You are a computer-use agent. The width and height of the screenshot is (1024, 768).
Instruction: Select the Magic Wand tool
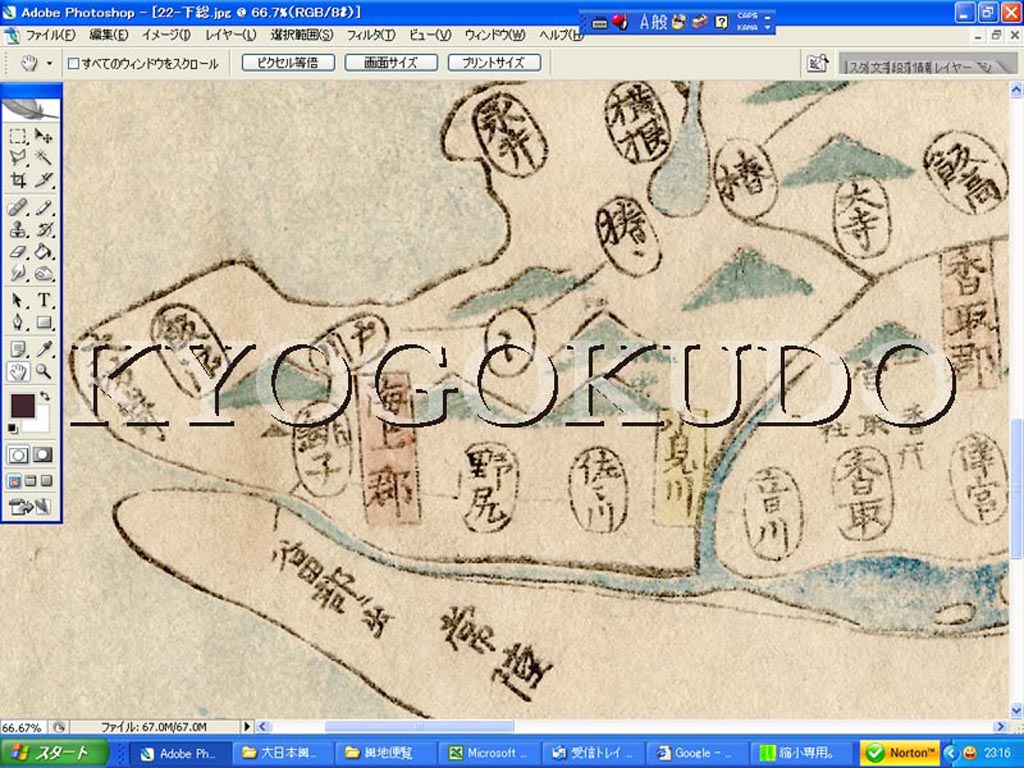tap(43, 157)
